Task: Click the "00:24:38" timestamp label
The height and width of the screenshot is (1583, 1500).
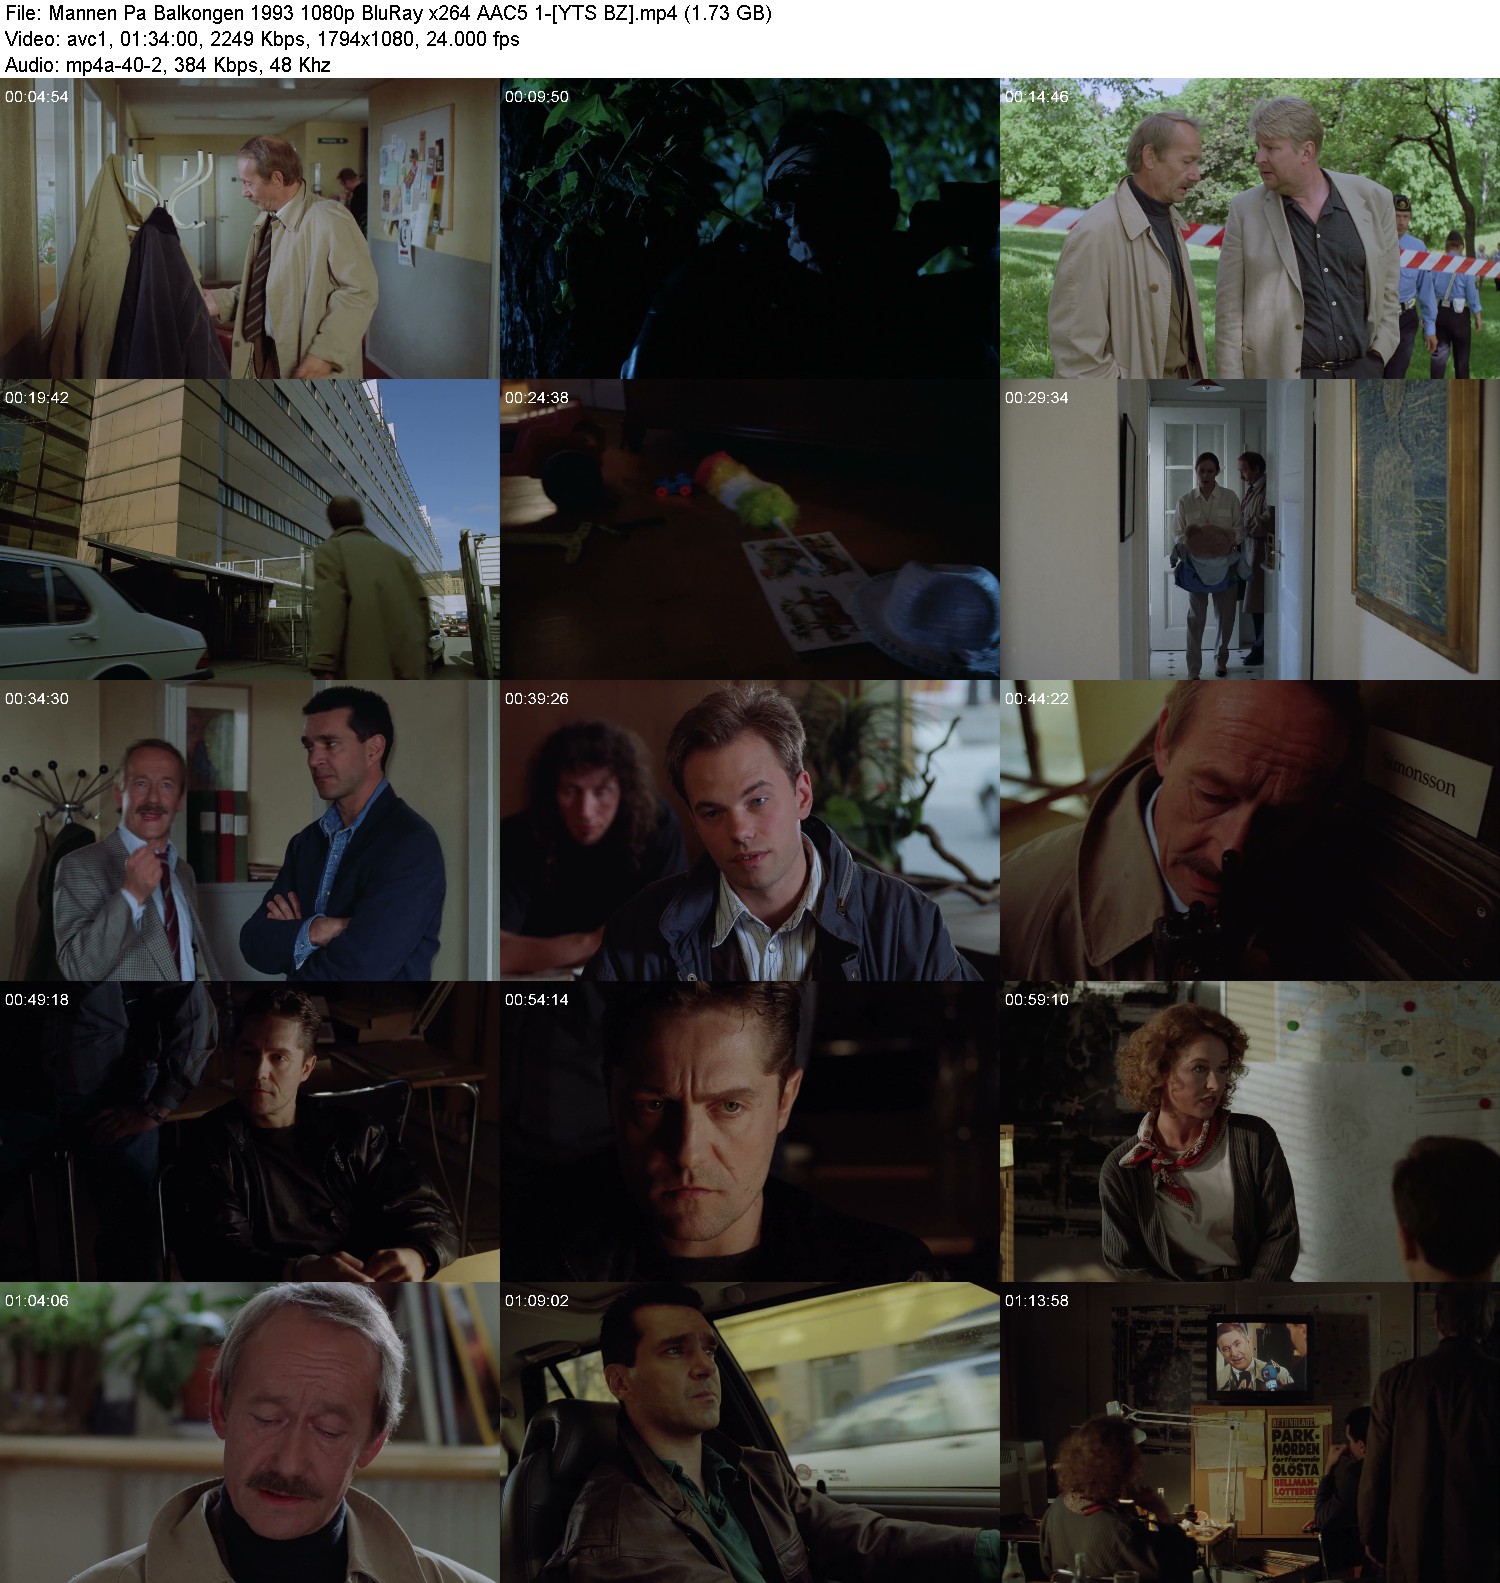Action: [x=537, y=398]
